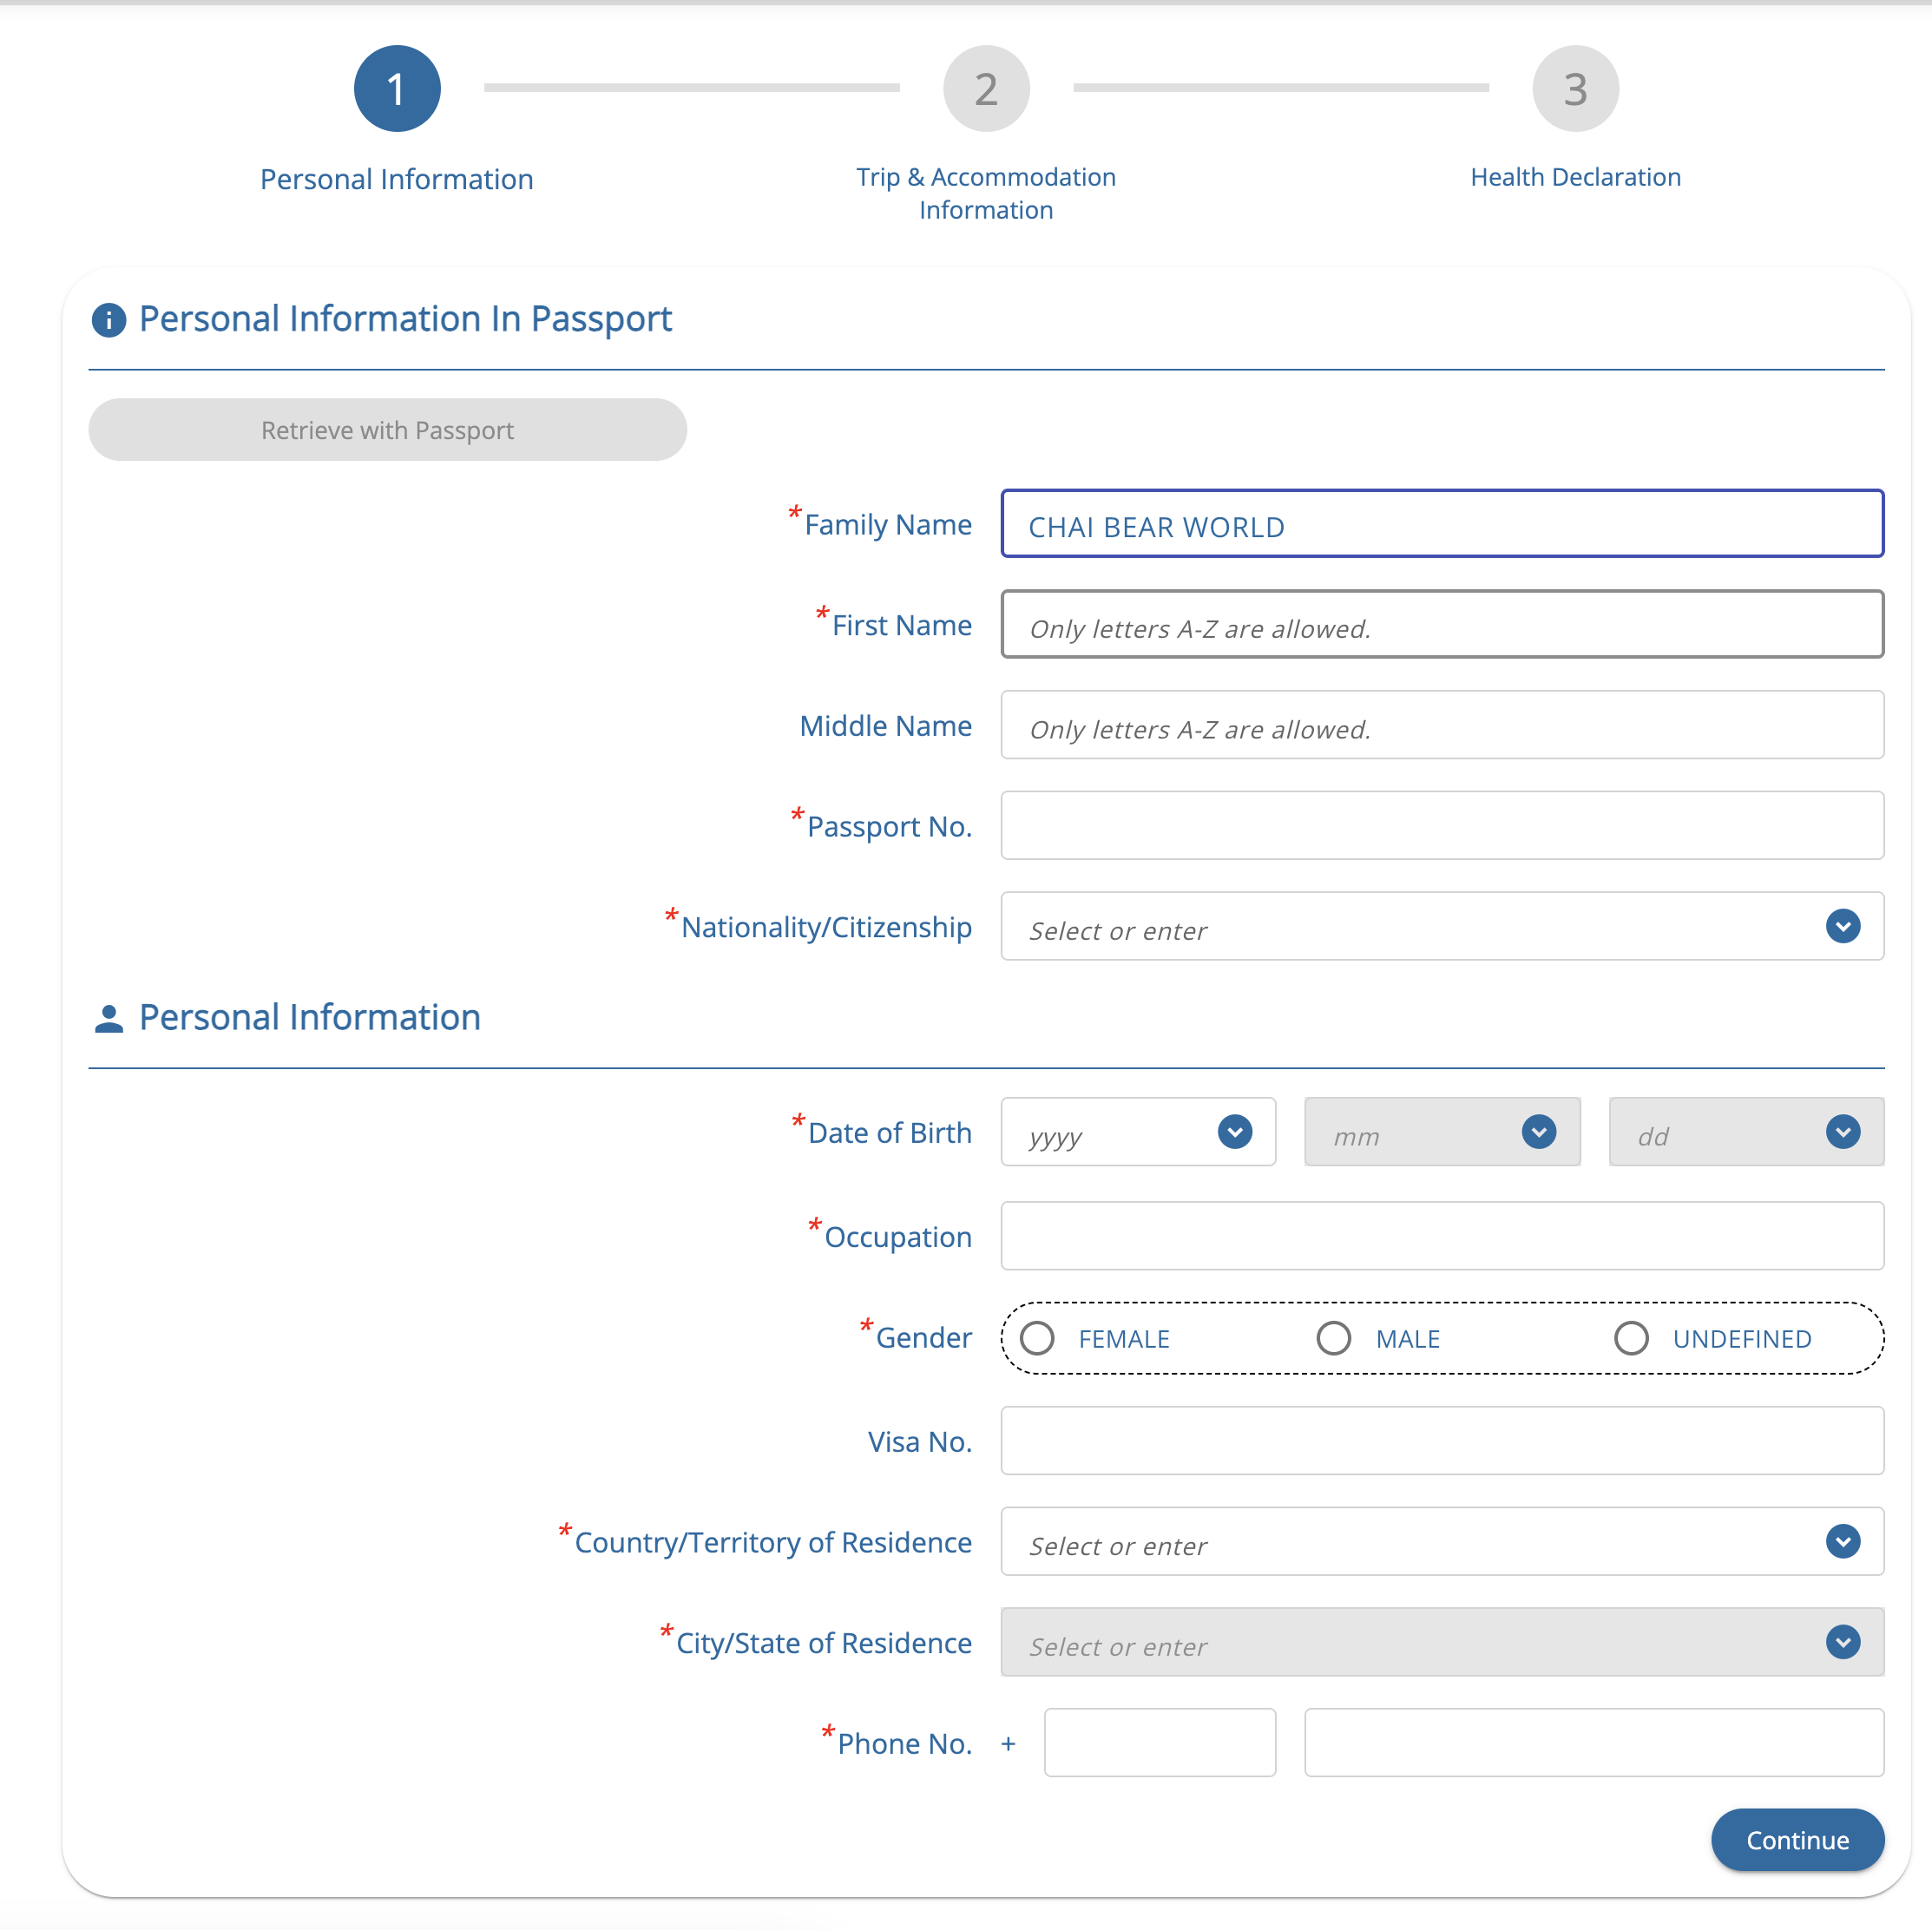Click the person icon beside Personal Information heading
Image resolution: width=1932 pixels, height=1930 pixels.
coord(108,1018)
